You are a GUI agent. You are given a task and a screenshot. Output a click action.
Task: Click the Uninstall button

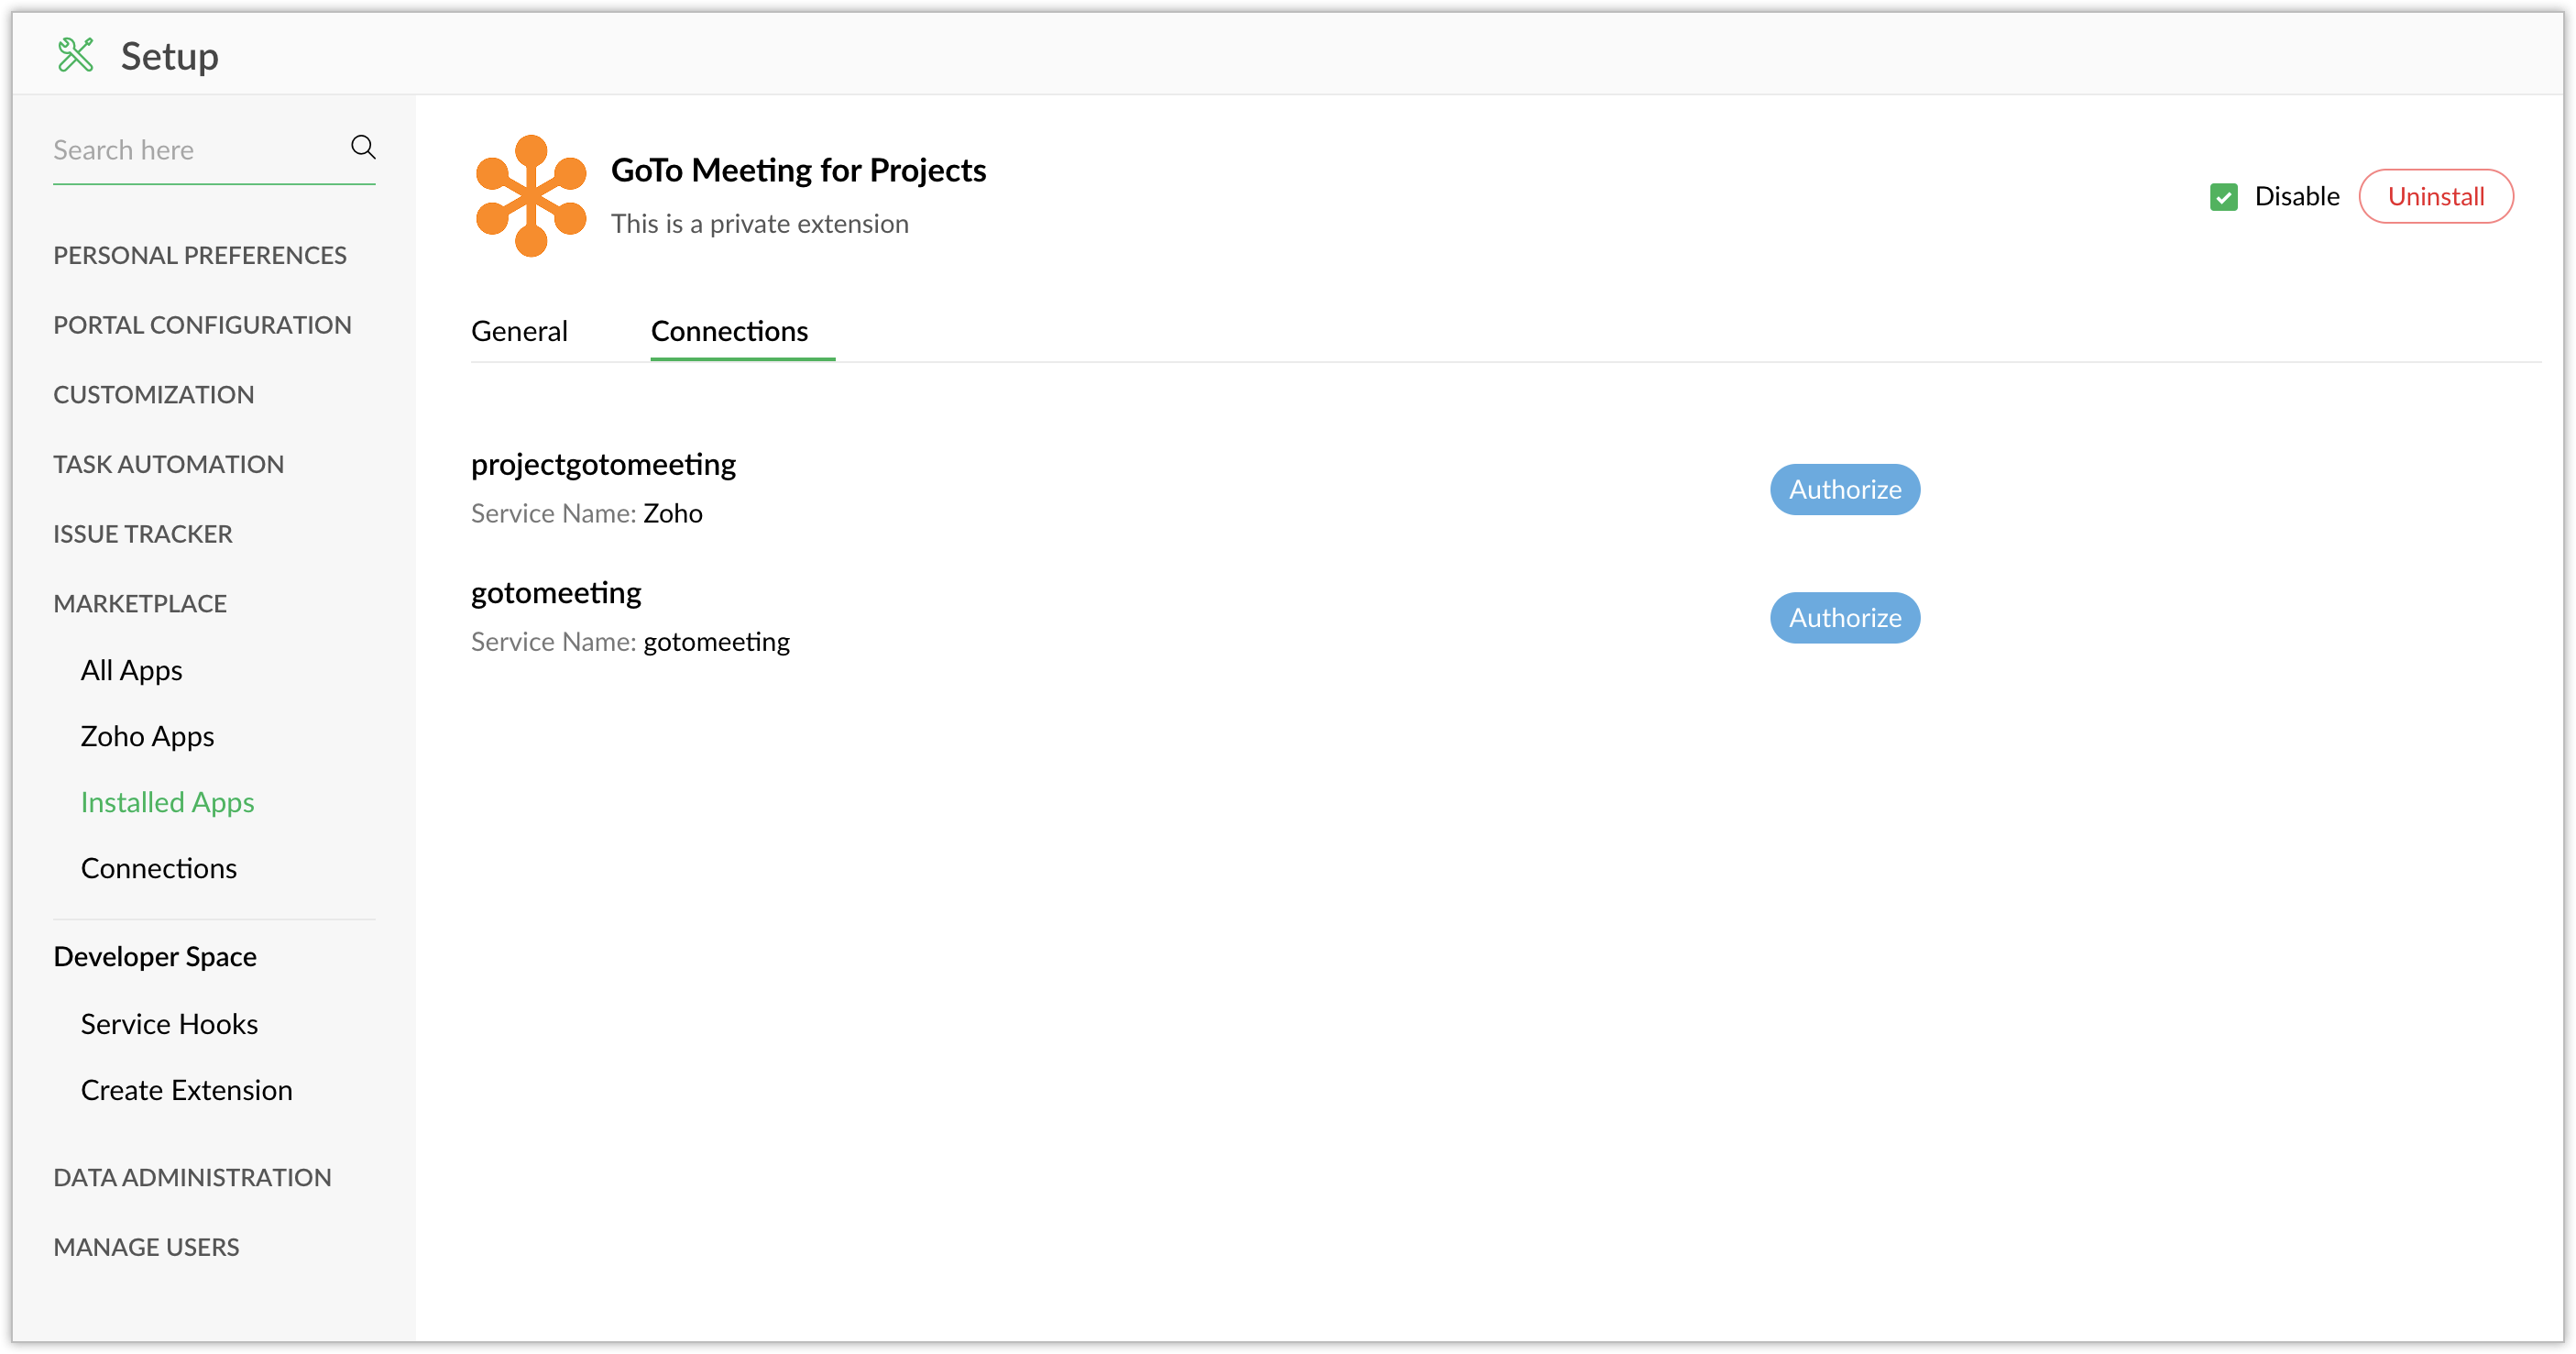(2434, 197)
